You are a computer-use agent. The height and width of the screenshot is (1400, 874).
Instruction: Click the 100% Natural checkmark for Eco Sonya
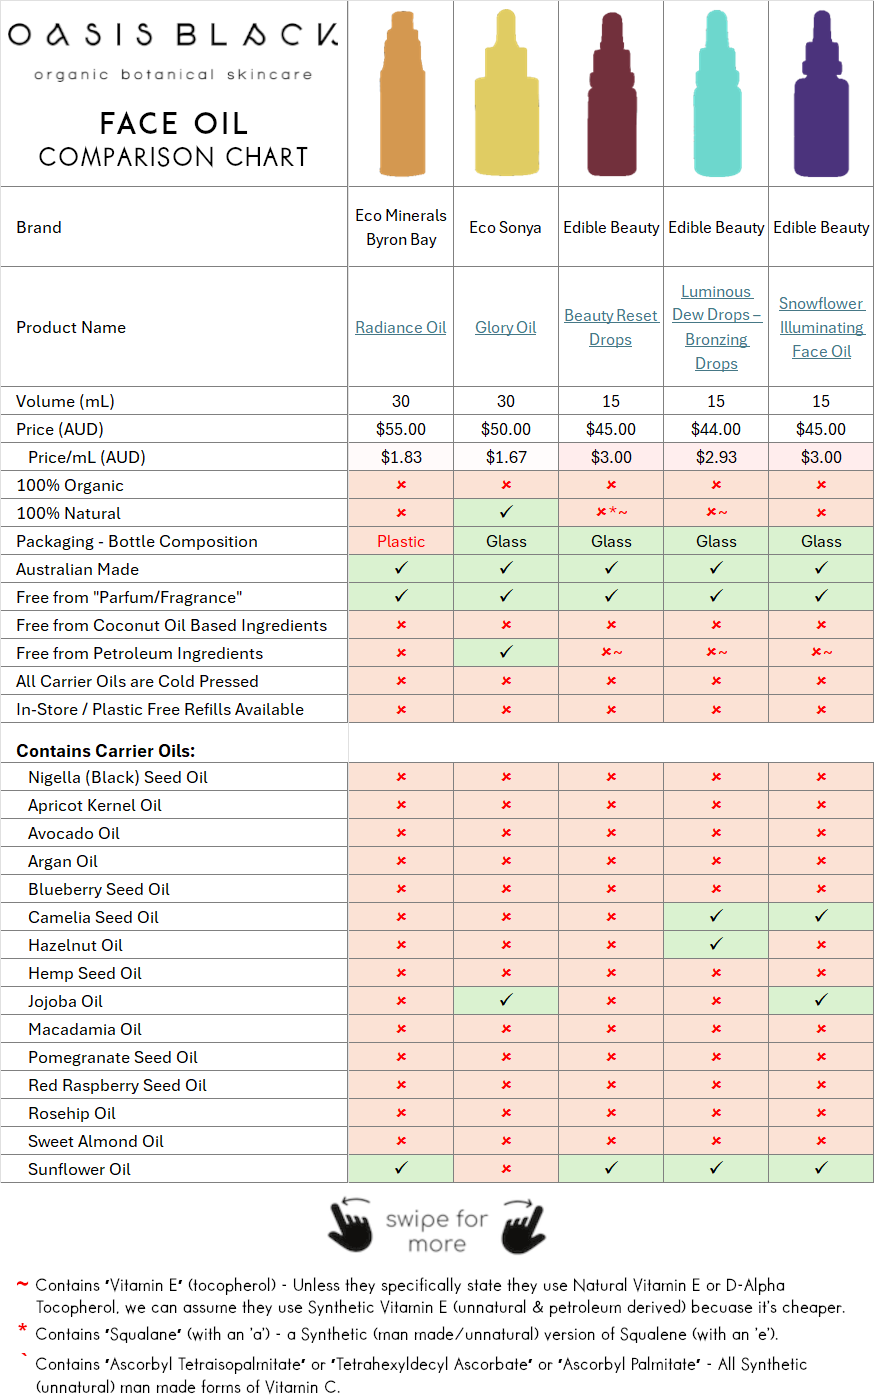(506, 512)
